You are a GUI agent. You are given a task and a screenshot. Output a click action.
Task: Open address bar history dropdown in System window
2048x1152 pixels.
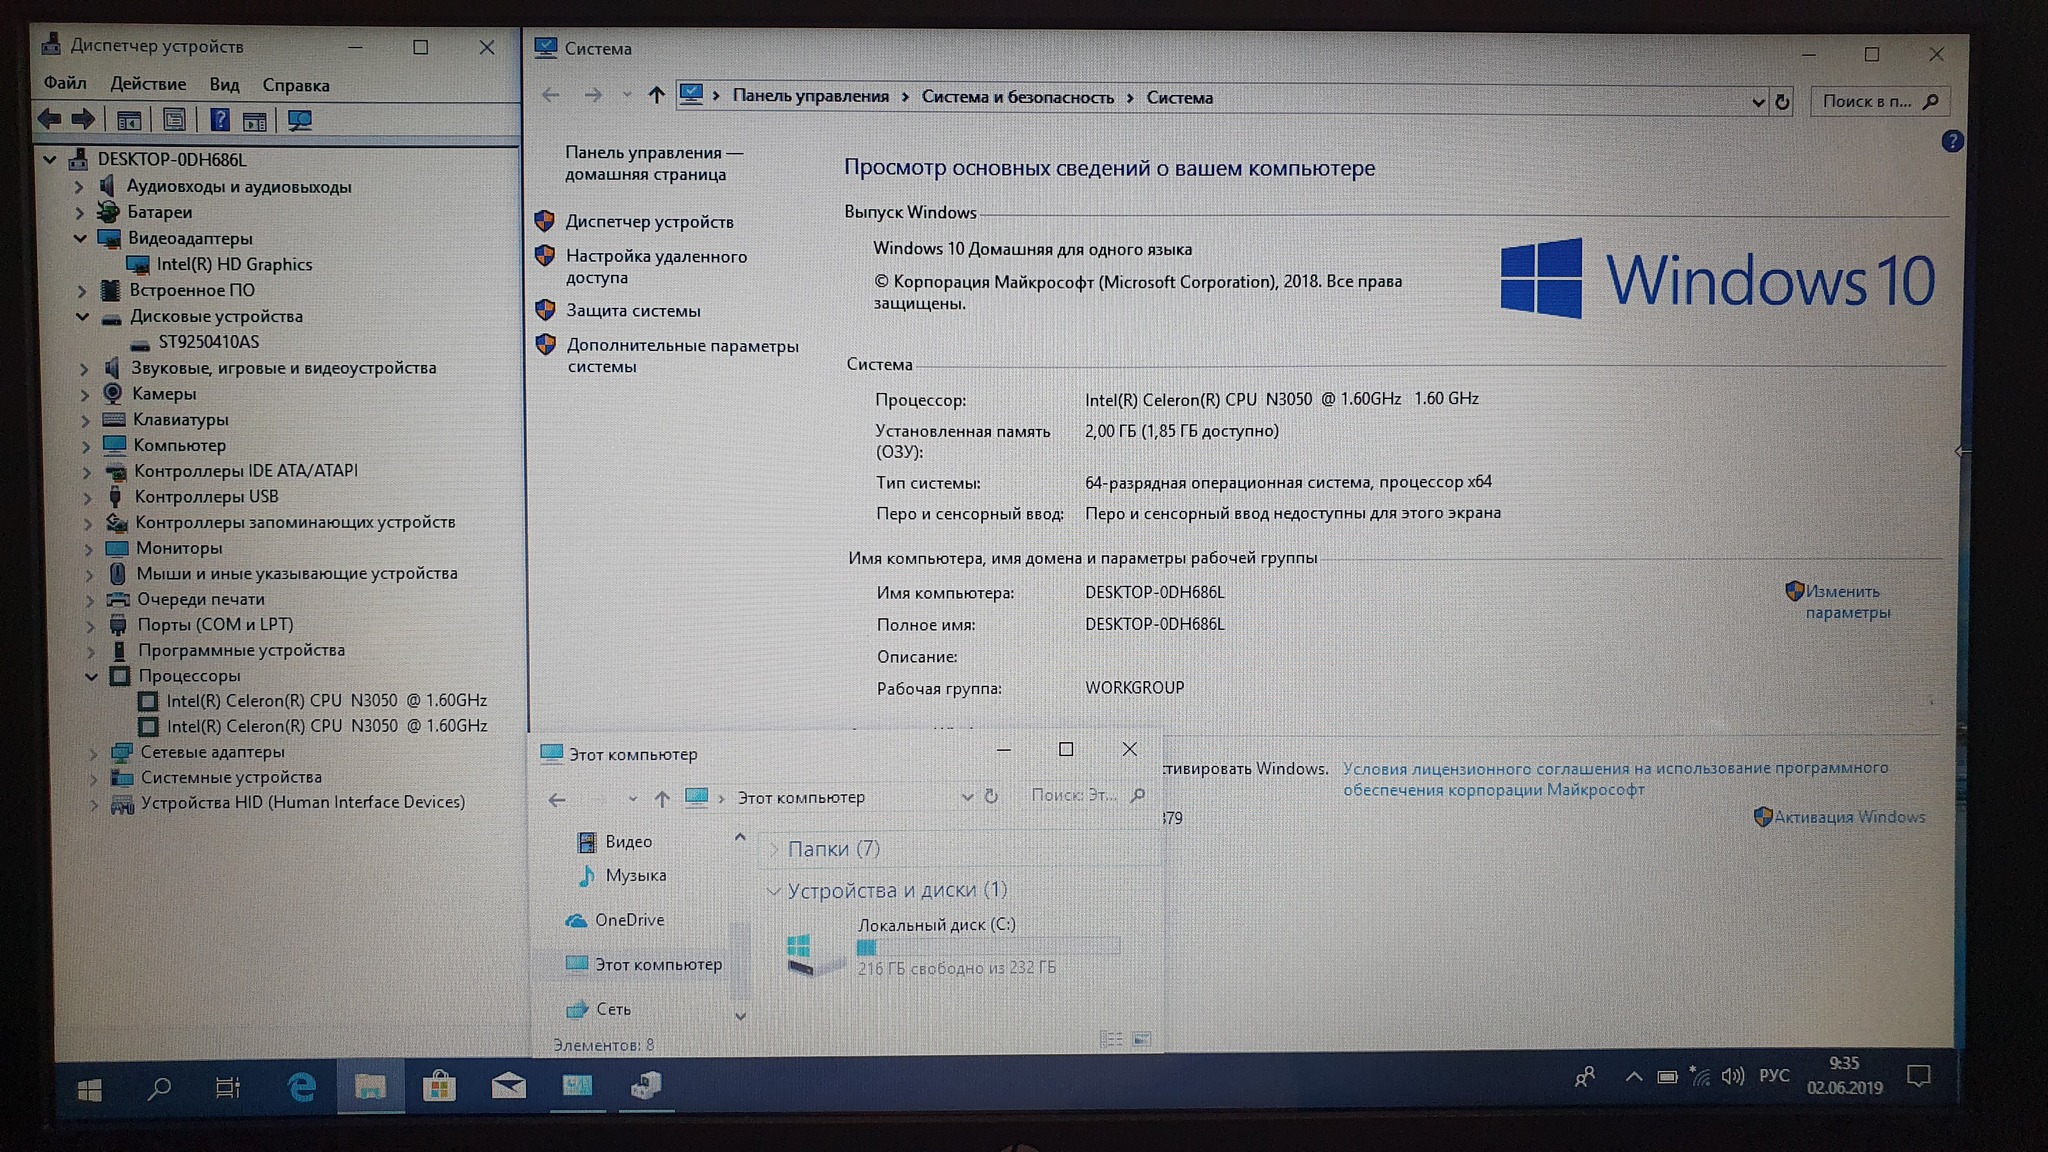point(1758,101)
